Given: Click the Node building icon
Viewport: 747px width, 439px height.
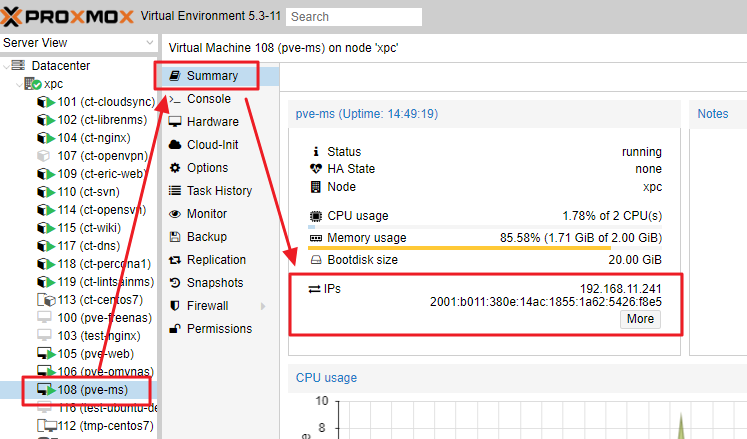Looking at the screenshot, I should [x=315, y=187].
